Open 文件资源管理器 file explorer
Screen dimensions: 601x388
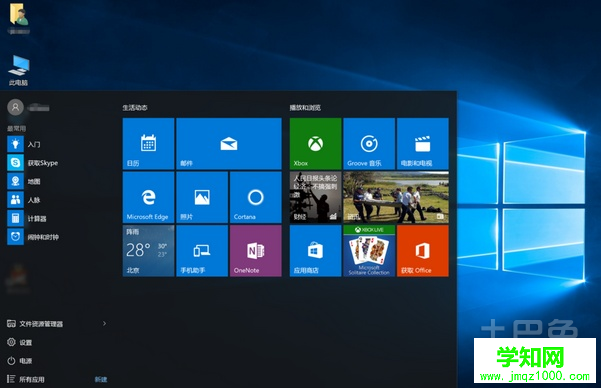click(x=35, y=324)
